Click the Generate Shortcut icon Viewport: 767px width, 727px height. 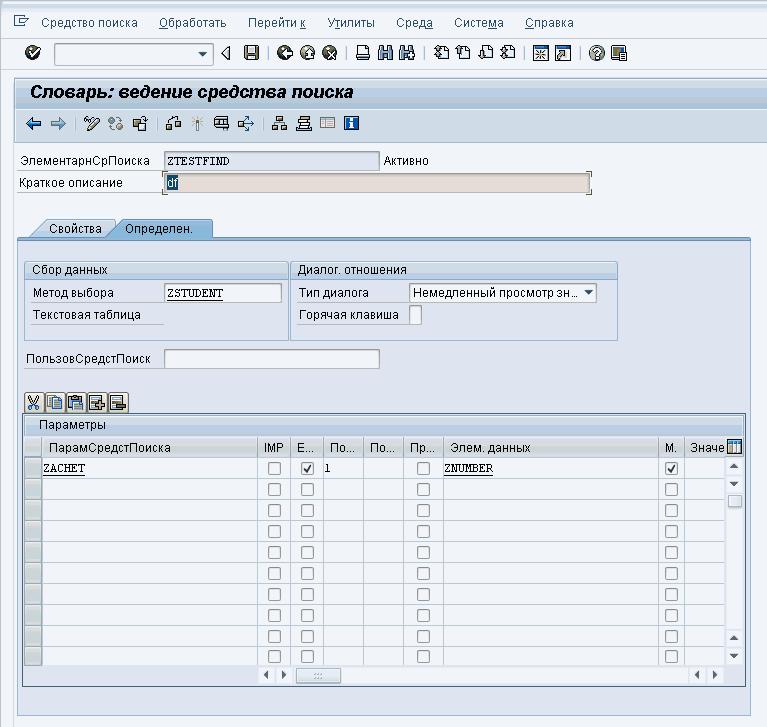coord(563,53)
